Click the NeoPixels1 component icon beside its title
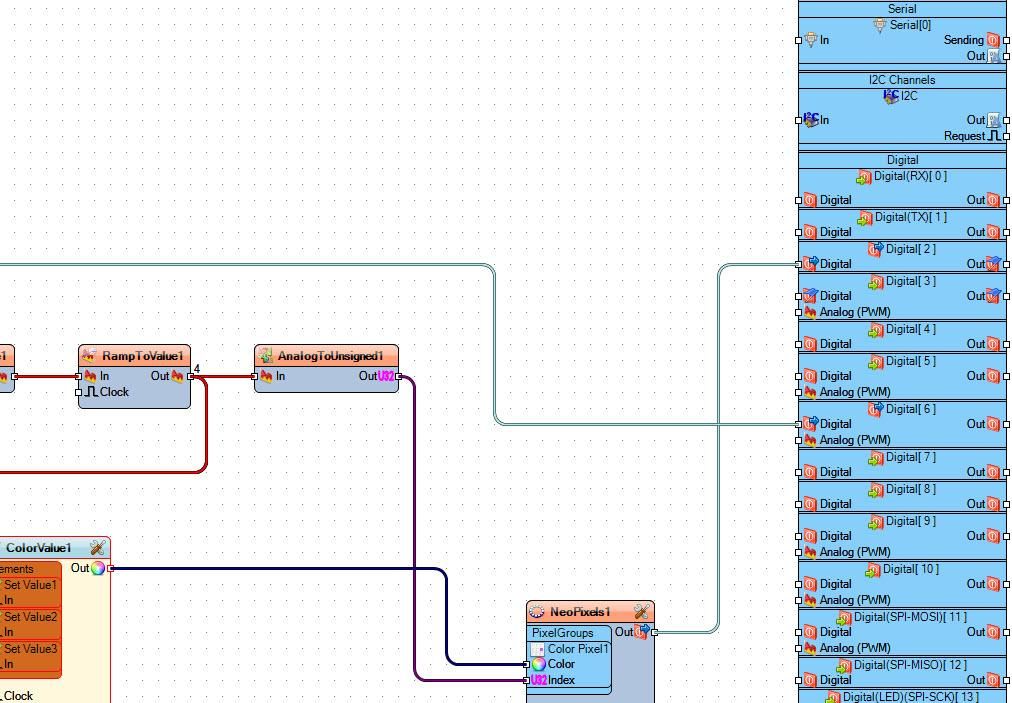The width and height of the screenshot is (1012, 703). [537, 611]
